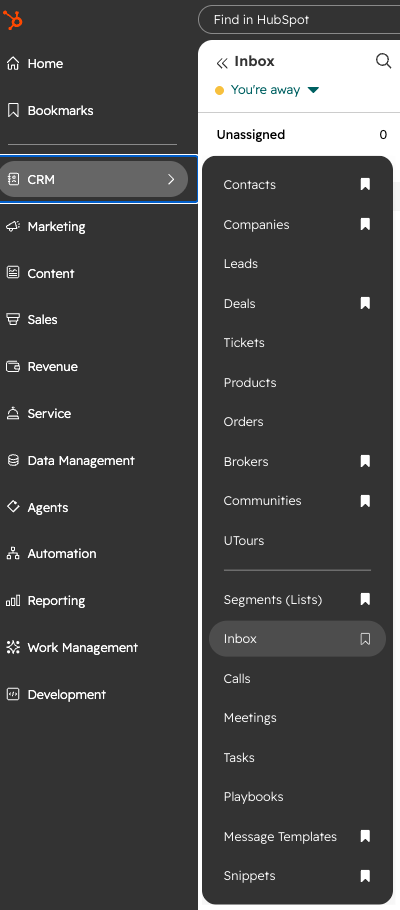Click the Work Management sparkle icon
This screenshot has height=910, width=400.
pos(13,648)
